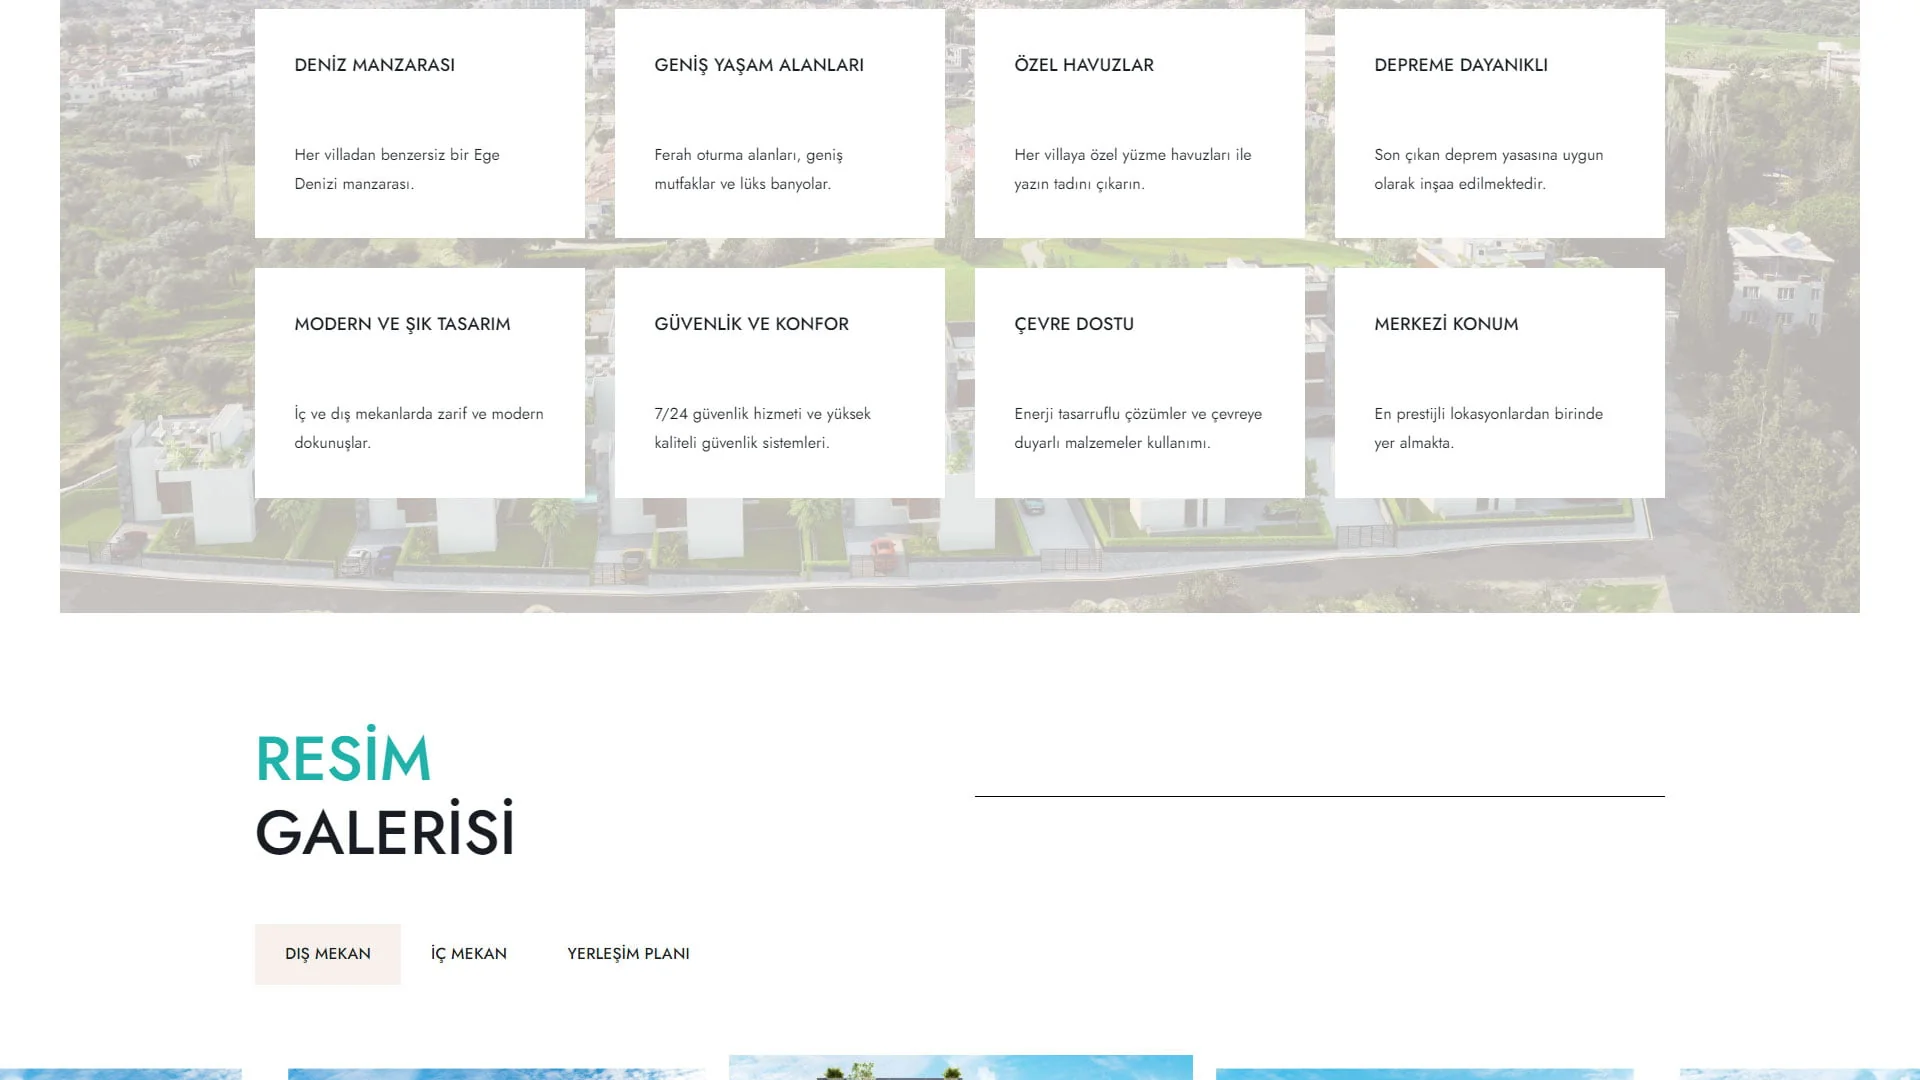
Task: Open the center gallery image thumbnail
Action: (960, 1068)
